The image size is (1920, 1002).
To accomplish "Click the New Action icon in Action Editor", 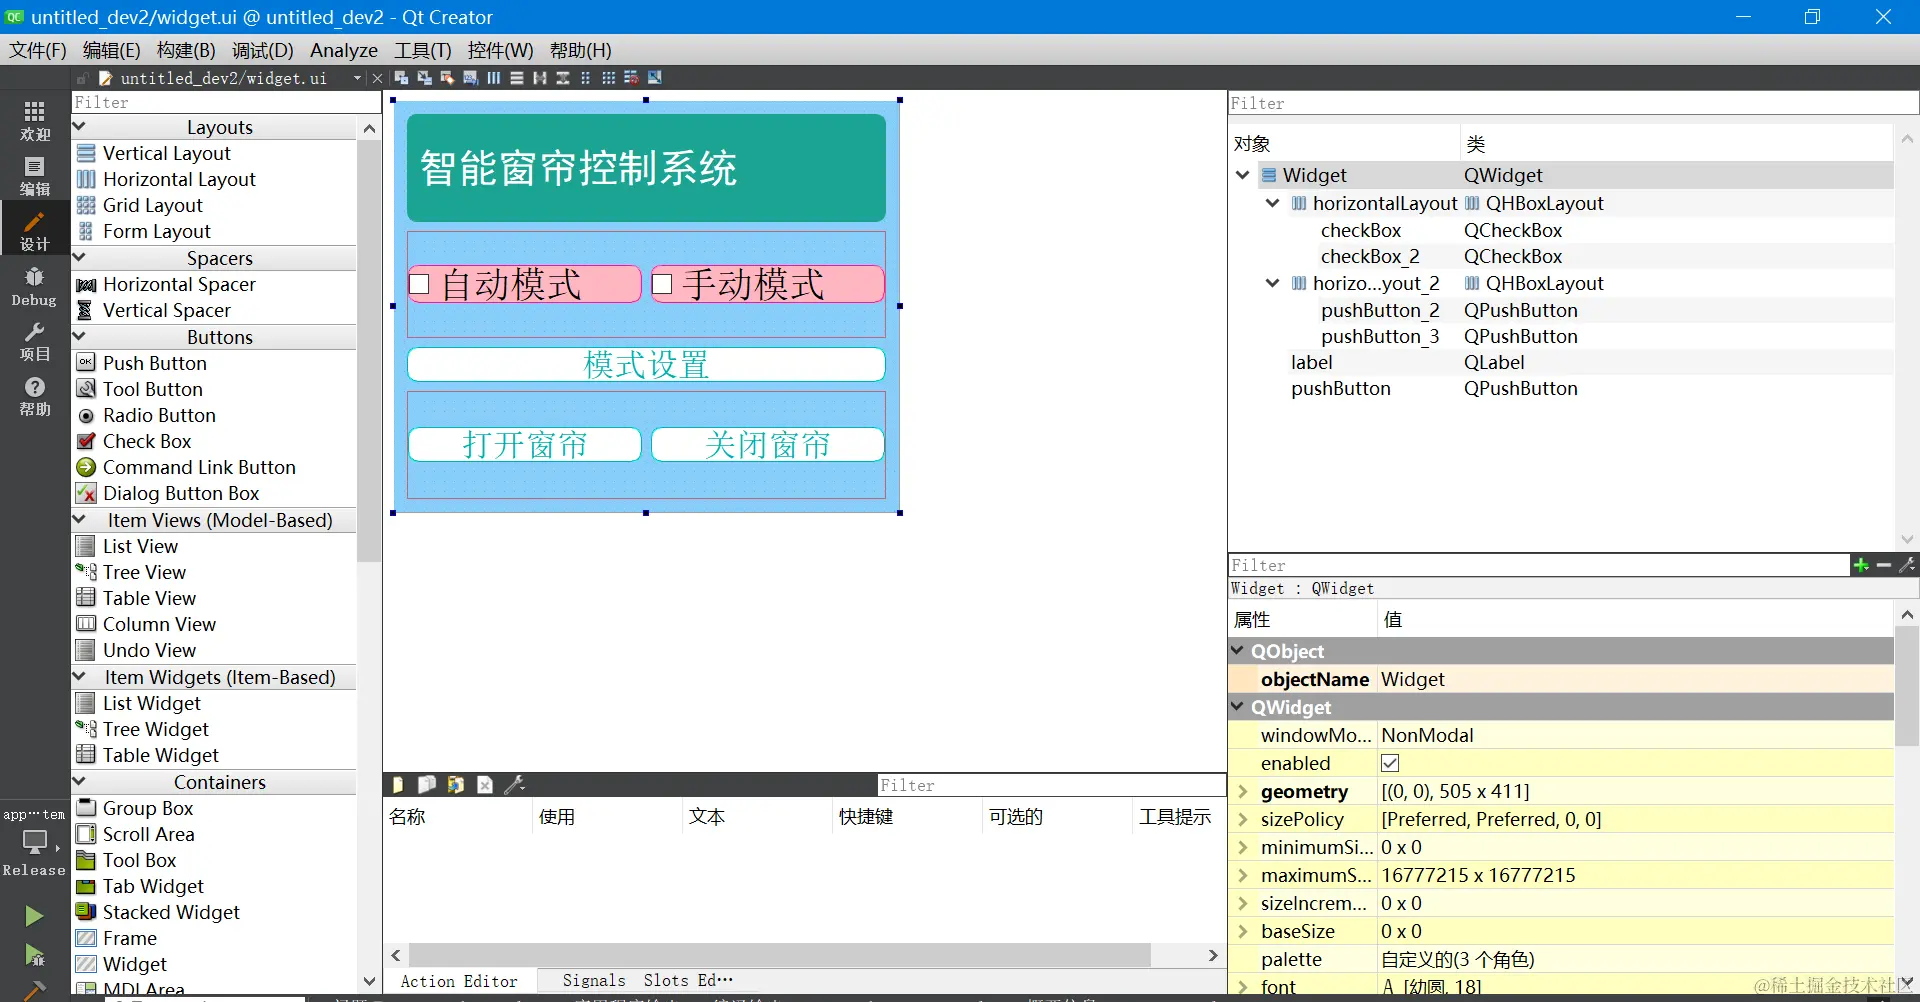I will [x=398, y=785].
